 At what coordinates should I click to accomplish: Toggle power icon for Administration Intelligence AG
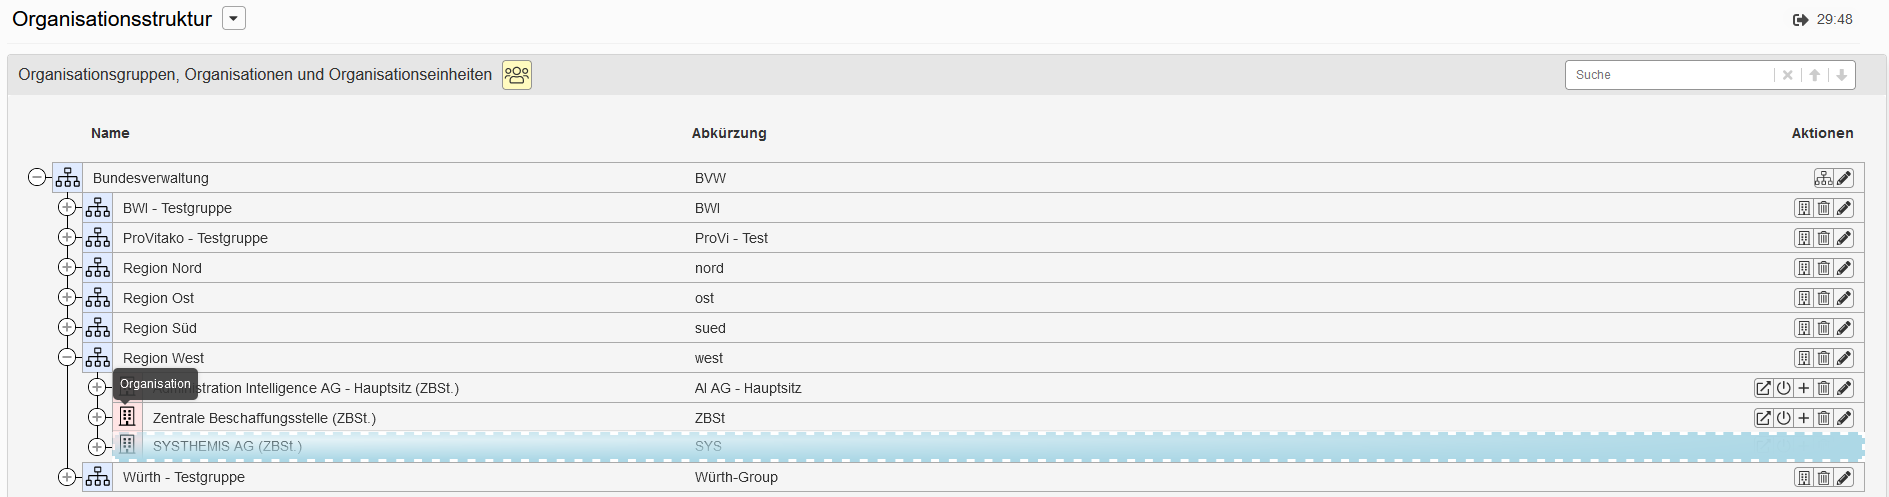click(x=1783, y=388)
